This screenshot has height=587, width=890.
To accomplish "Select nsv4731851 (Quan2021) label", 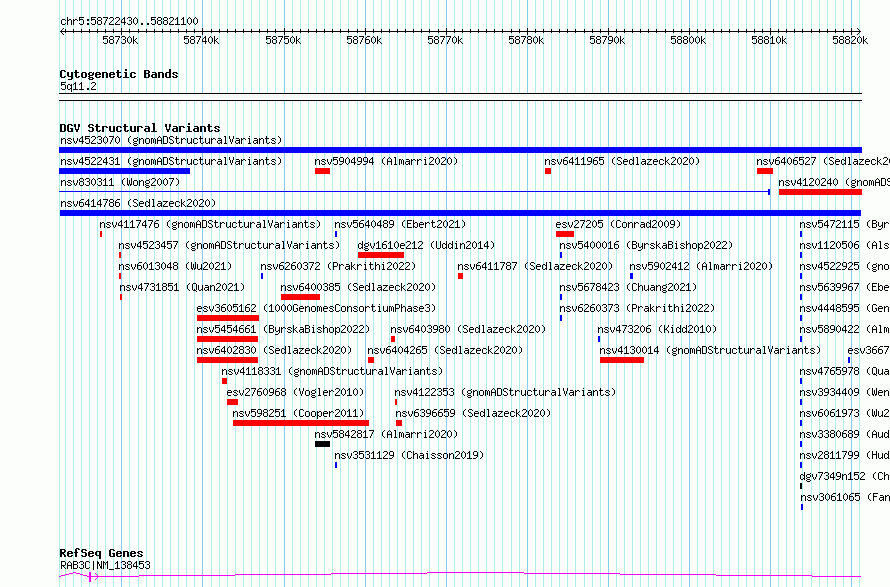I will click(182, 287).
